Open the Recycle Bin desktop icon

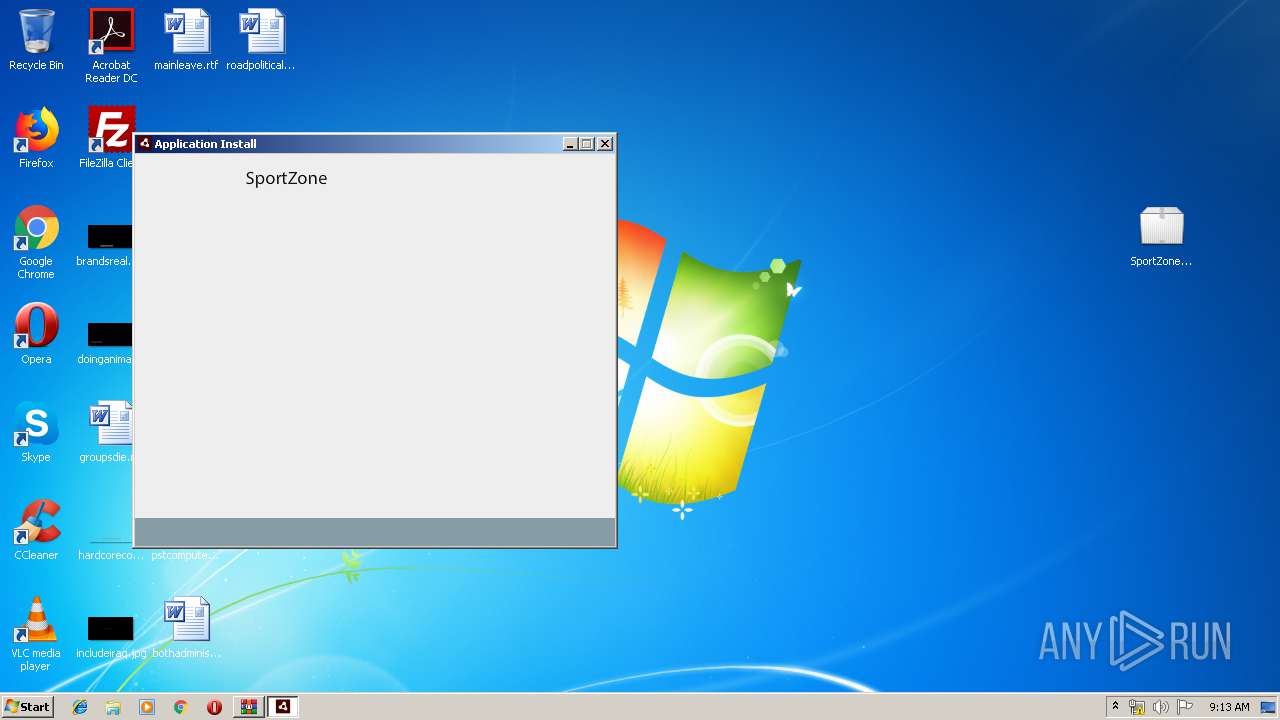click(x=36, y=40)
